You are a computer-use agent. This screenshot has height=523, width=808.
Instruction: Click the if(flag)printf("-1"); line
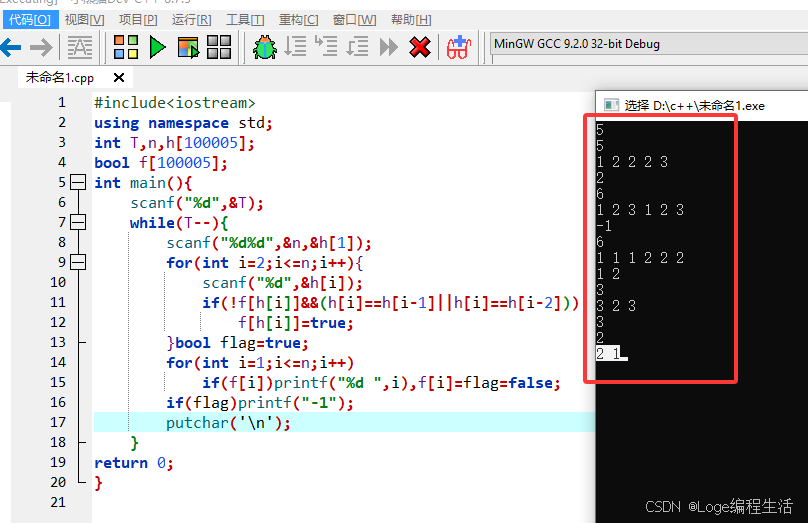coord(260,403)
